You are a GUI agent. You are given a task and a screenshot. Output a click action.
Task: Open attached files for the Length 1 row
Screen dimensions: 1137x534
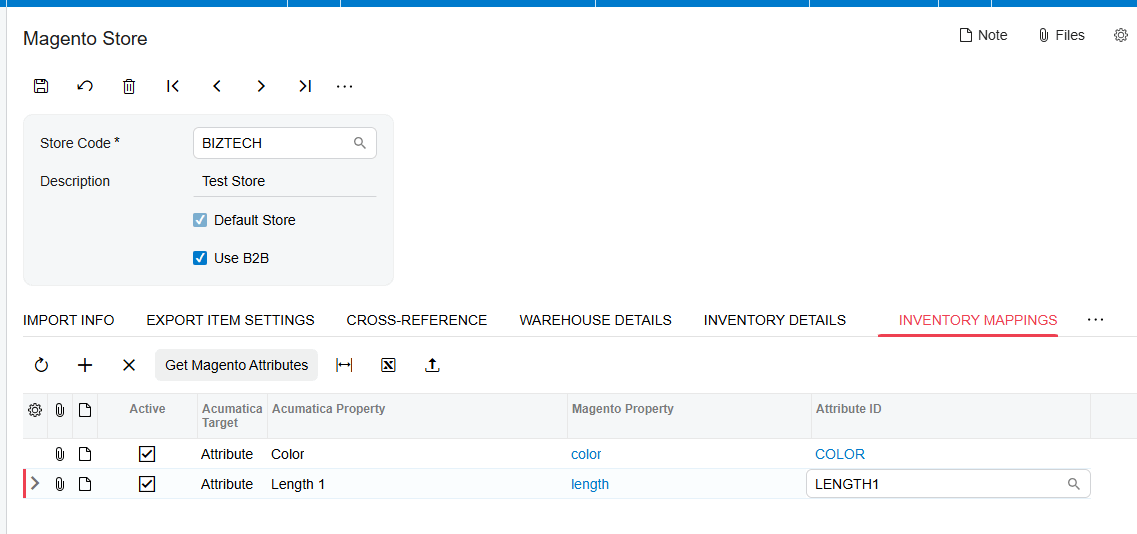point(59,484)
